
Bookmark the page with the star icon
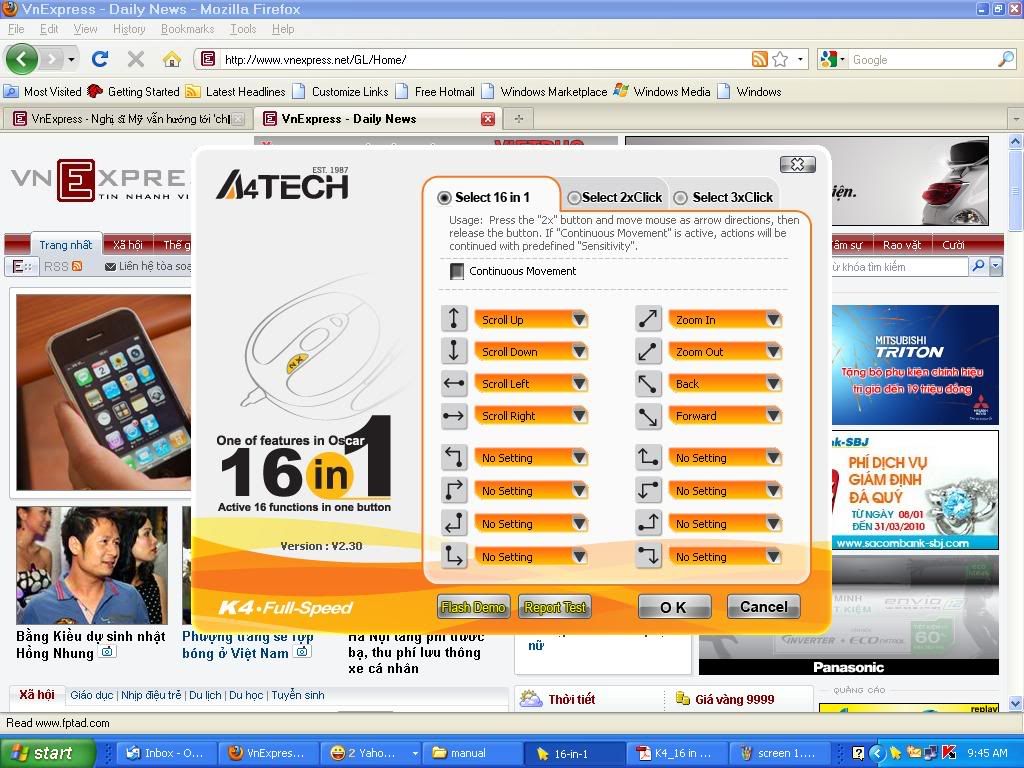780,59
